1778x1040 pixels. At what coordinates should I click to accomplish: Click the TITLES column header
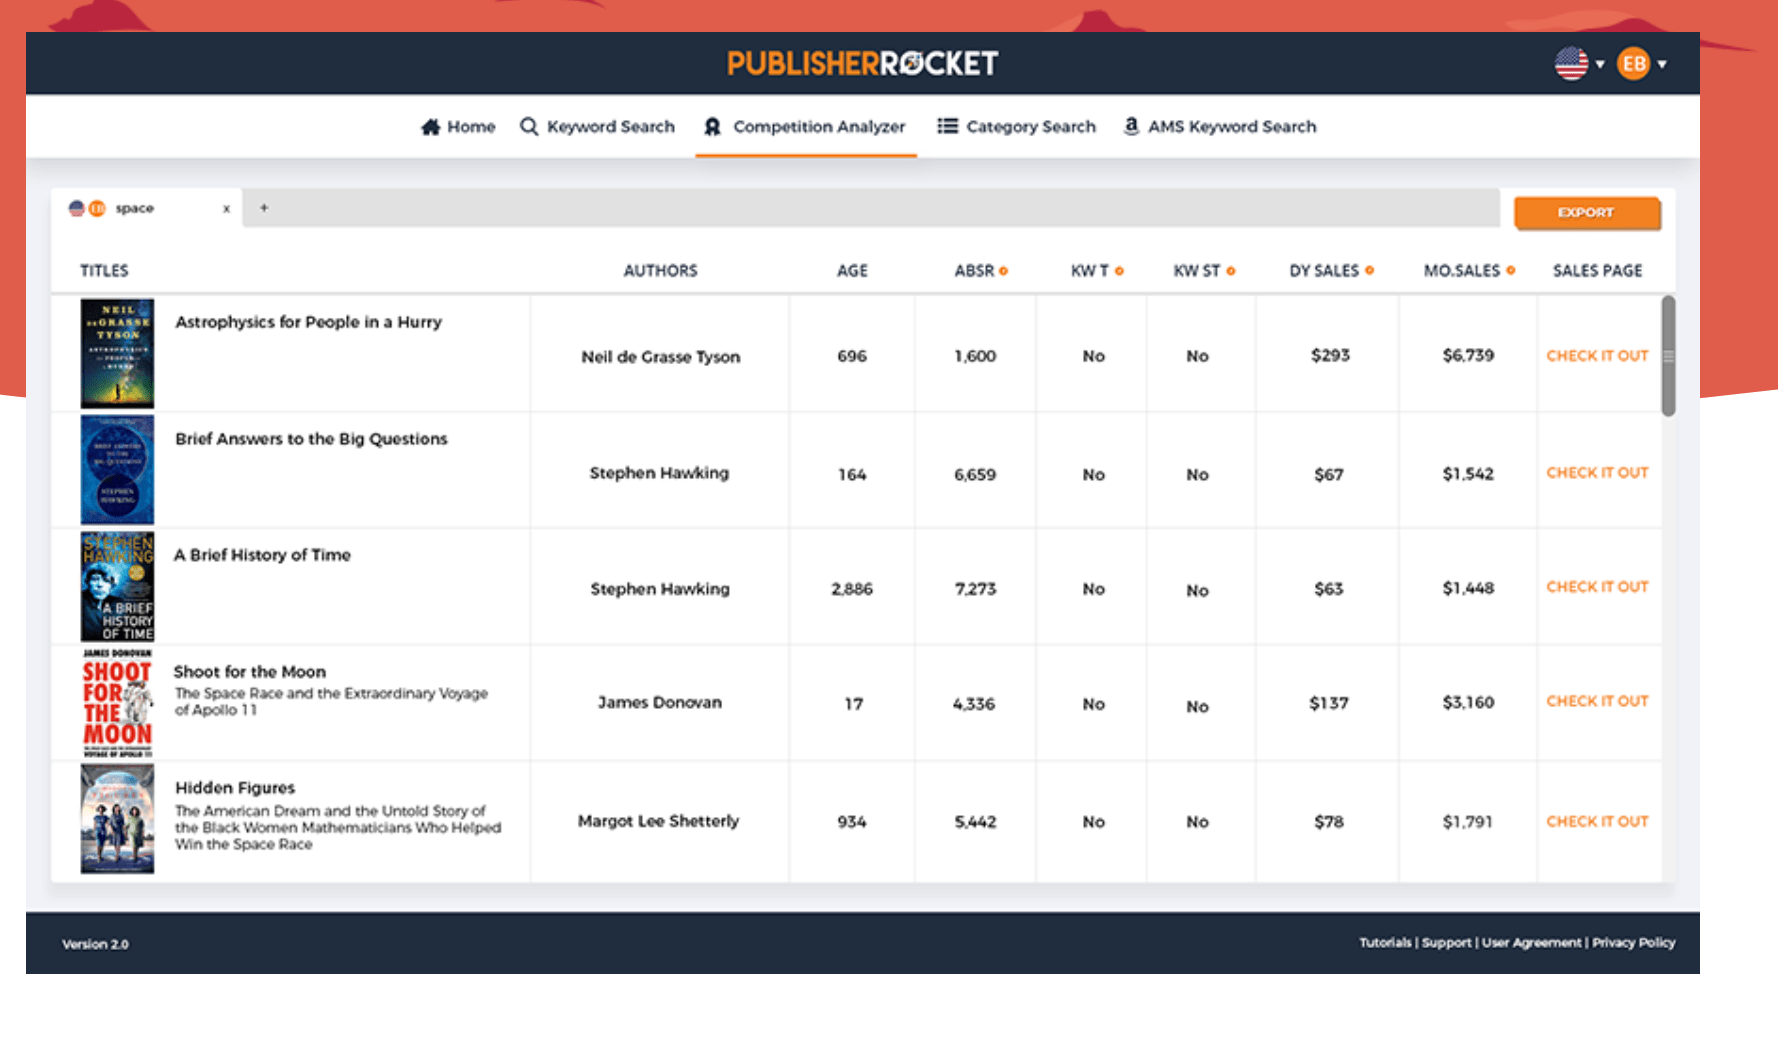tap(104, 271)
